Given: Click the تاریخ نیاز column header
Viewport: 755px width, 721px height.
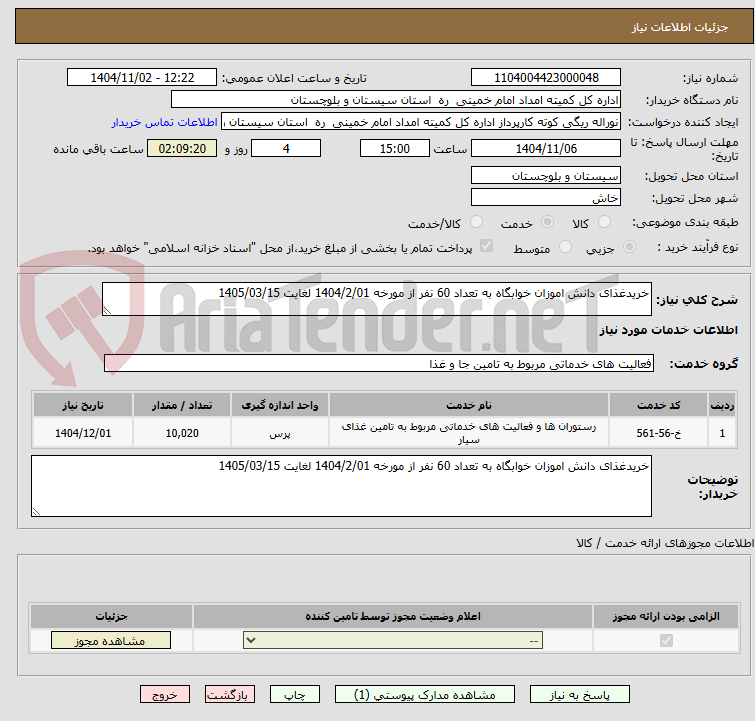Looking at the screenshot, I should tap(83, 406).
